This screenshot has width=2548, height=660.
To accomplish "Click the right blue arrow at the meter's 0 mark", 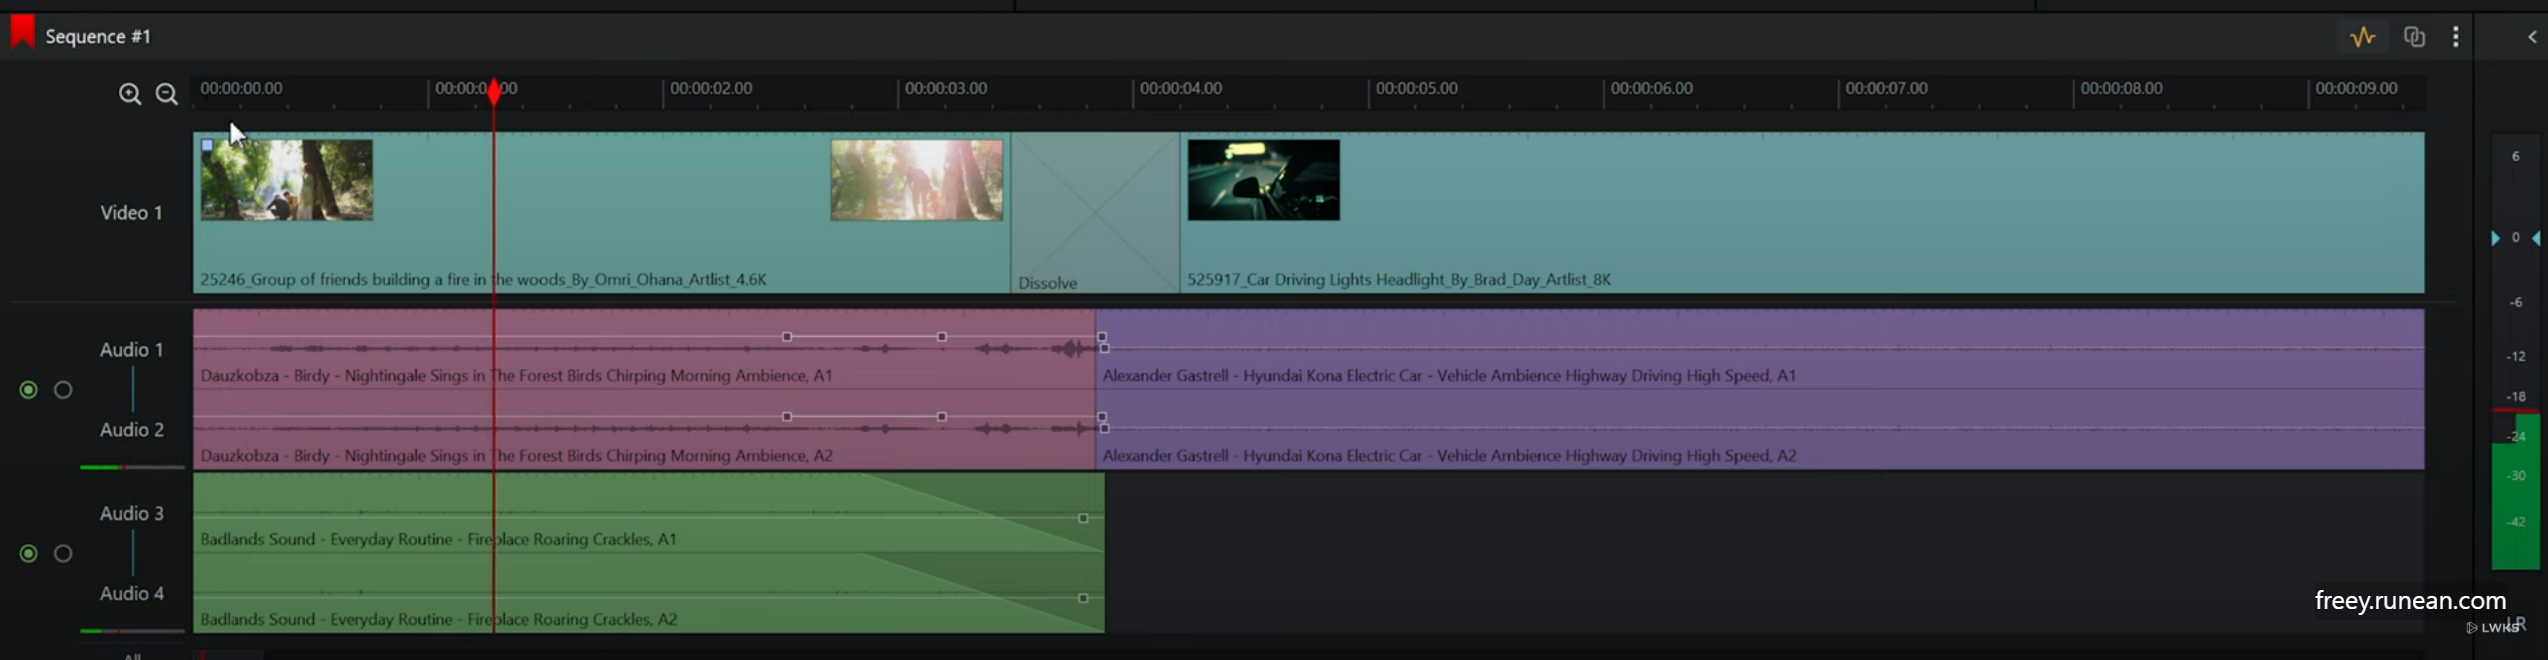I will (x=2536, y=238).
